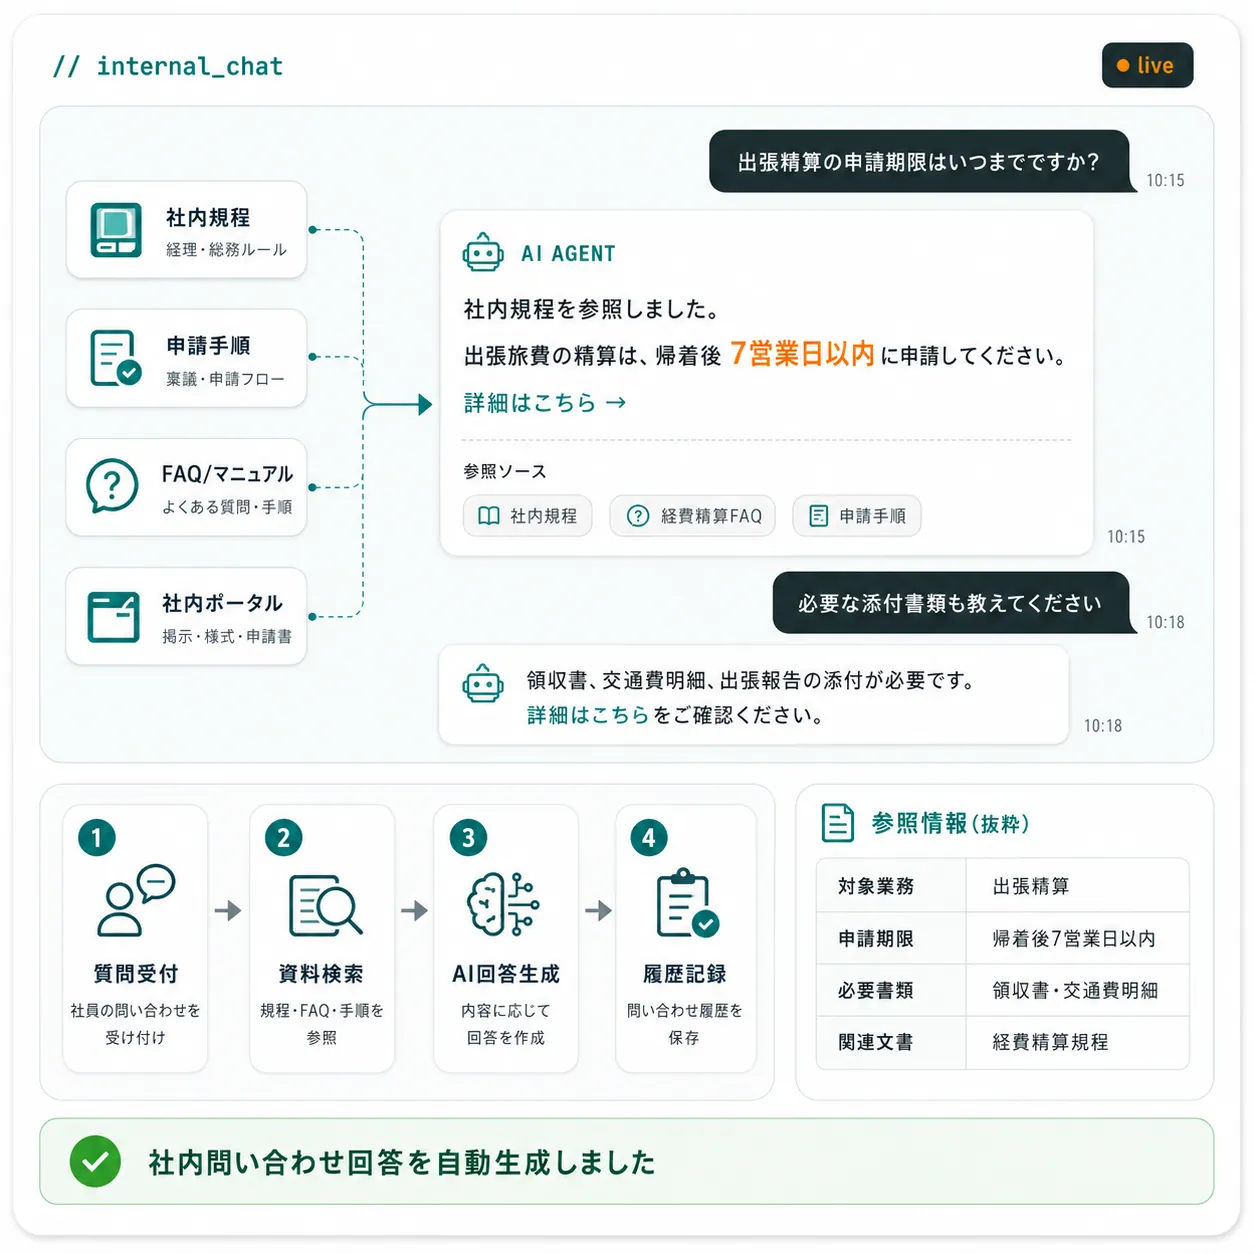Click the 社内ポータル window icon
The image size is (1254, 1254).
pos(113,616)
